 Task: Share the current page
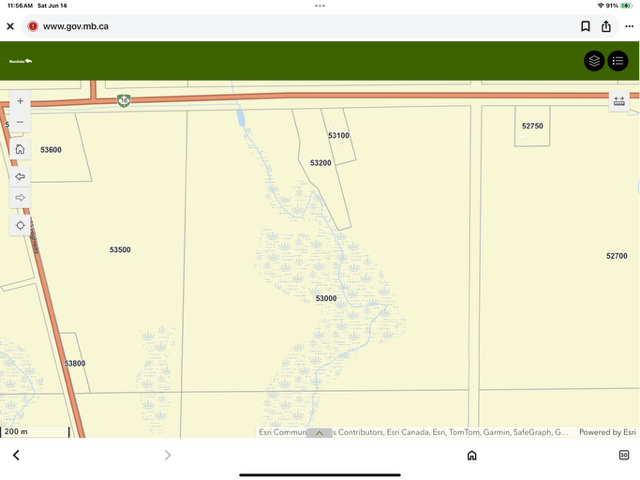tap(606, 26)
